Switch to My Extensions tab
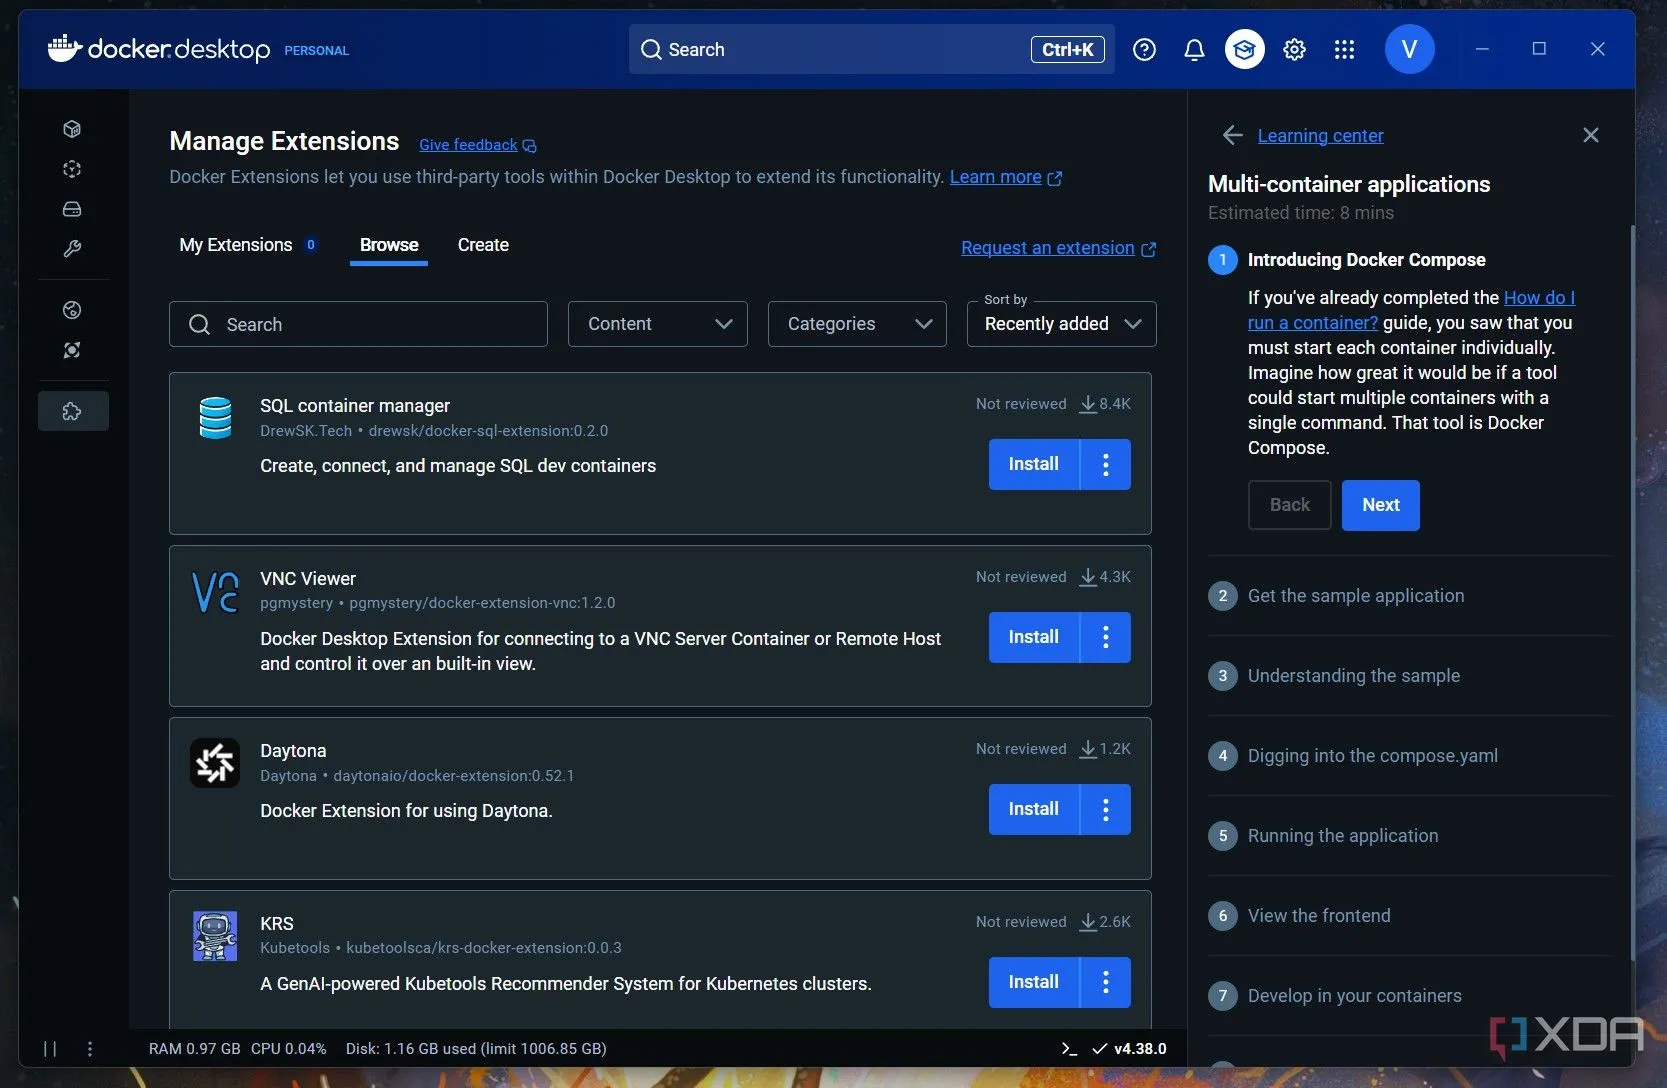1667x1088 pixels. (x=236, y=245)
